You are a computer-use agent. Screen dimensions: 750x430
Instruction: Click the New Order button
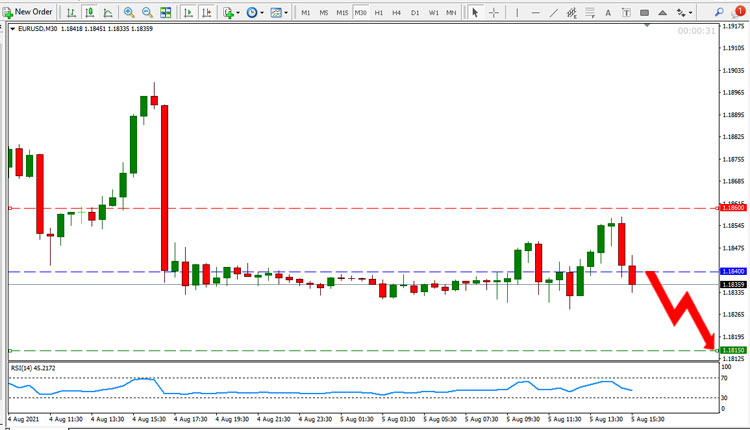pos(27,12)
